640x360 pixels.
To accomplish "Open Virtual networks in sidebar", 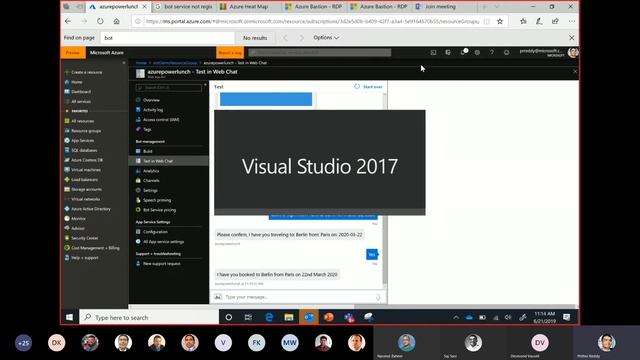I will click(x=85, y=199).
